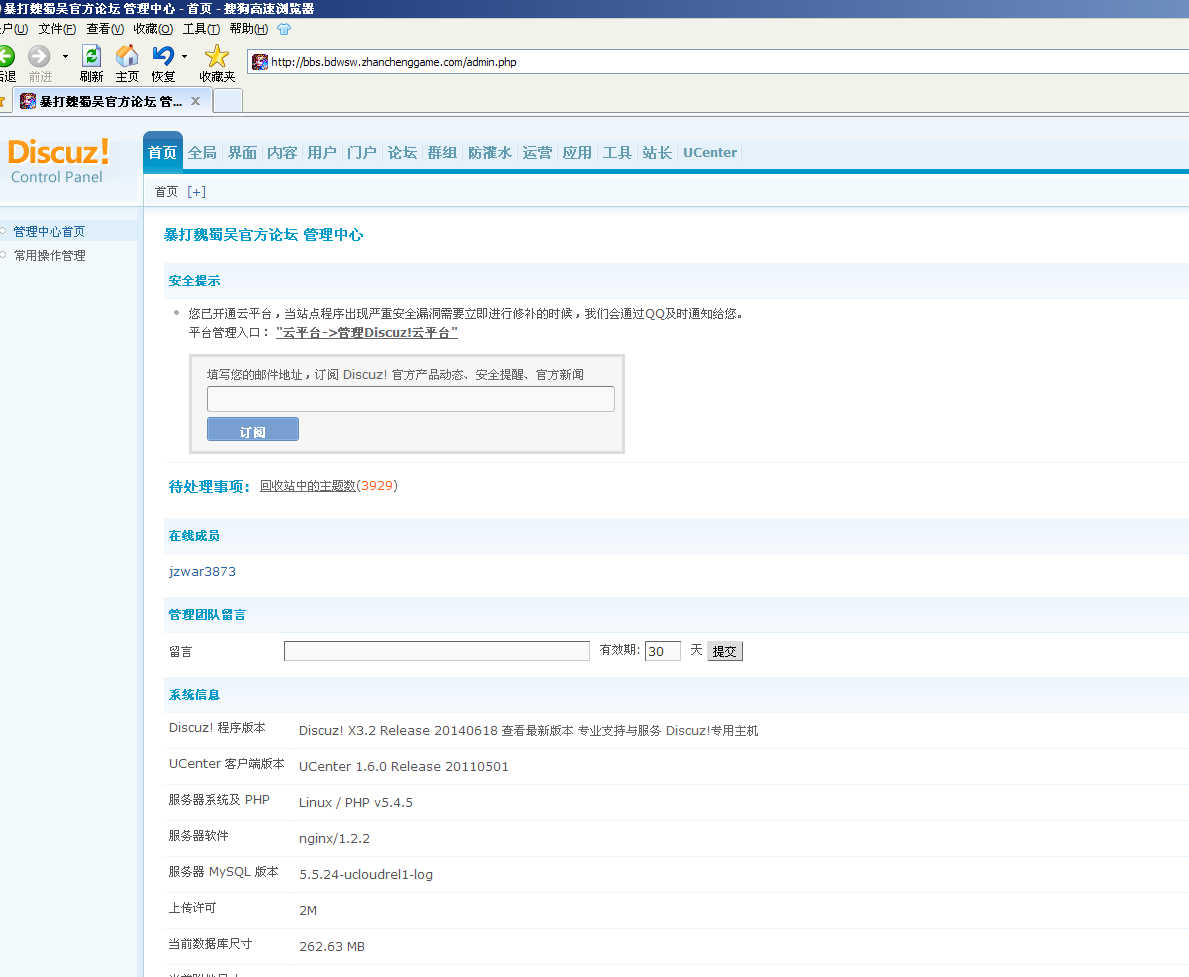
Task: Switch to the 防灌水 admin tab
Action: click(490, 152)
